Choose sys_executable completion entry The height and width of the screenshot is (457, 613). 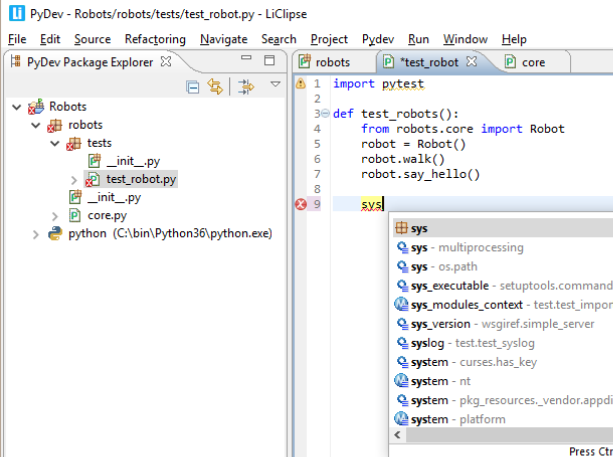(502, 286)
